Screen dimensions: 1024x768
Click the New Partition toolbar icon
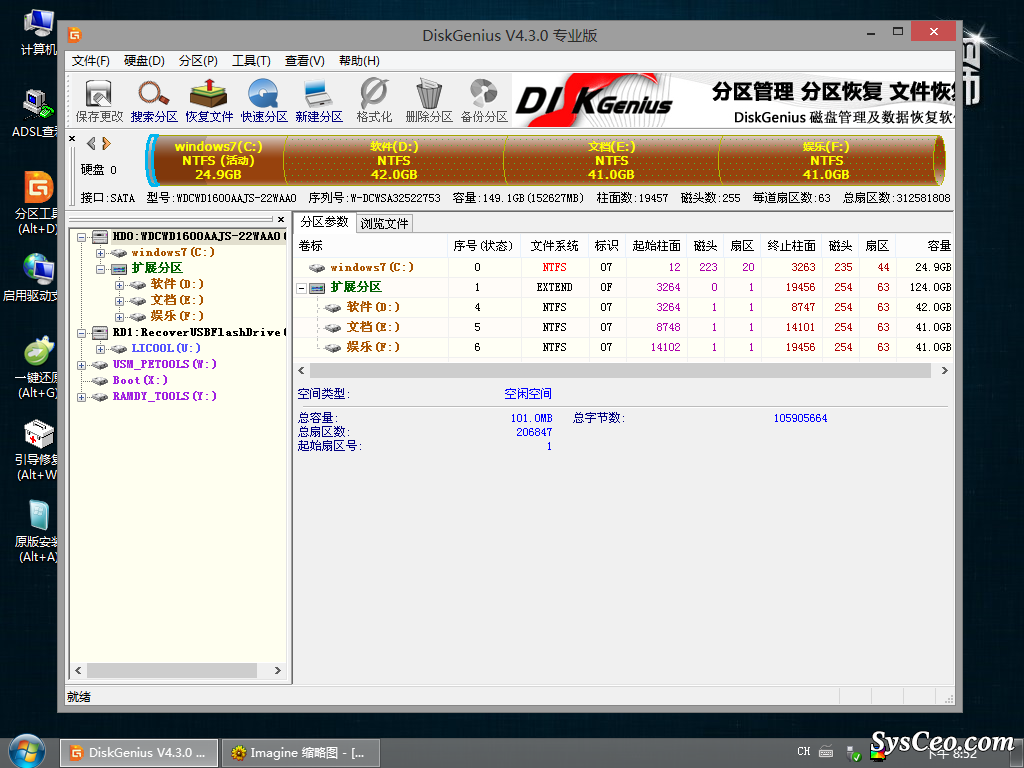319,101
